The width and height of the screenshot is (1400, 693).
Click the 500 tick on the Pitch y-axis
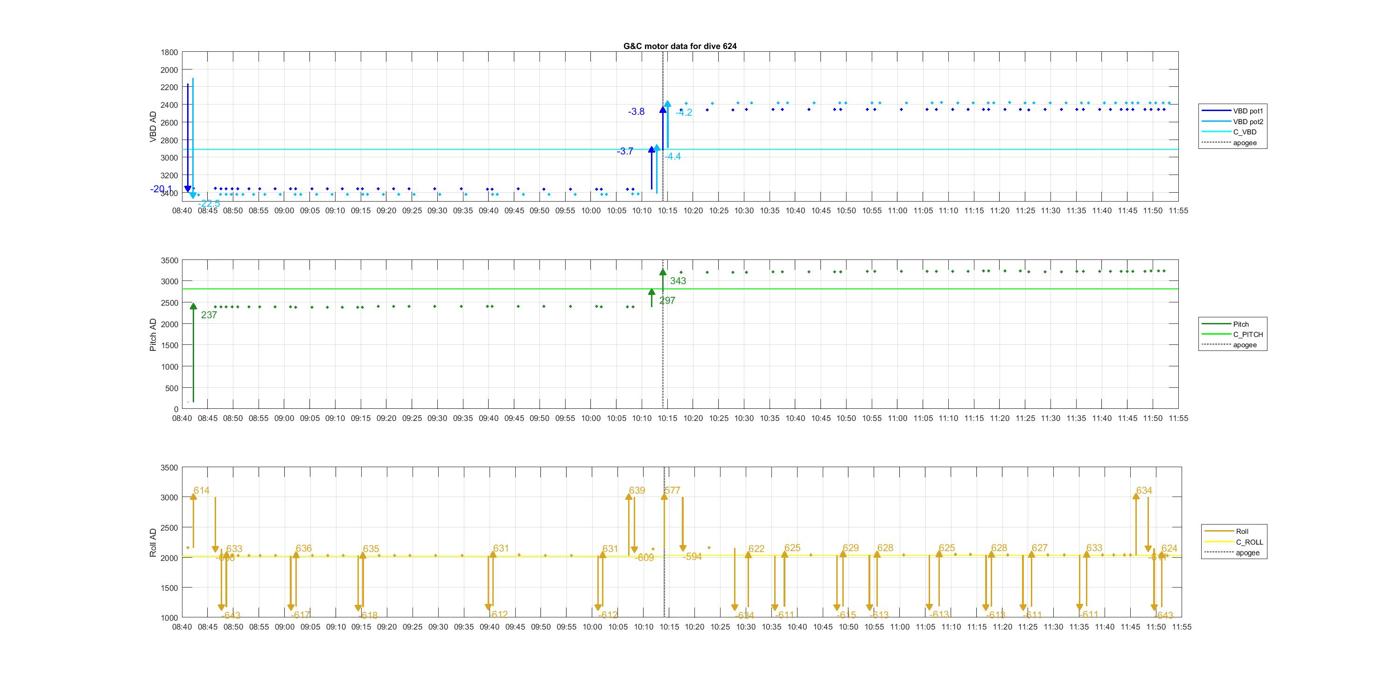[172, 388]
